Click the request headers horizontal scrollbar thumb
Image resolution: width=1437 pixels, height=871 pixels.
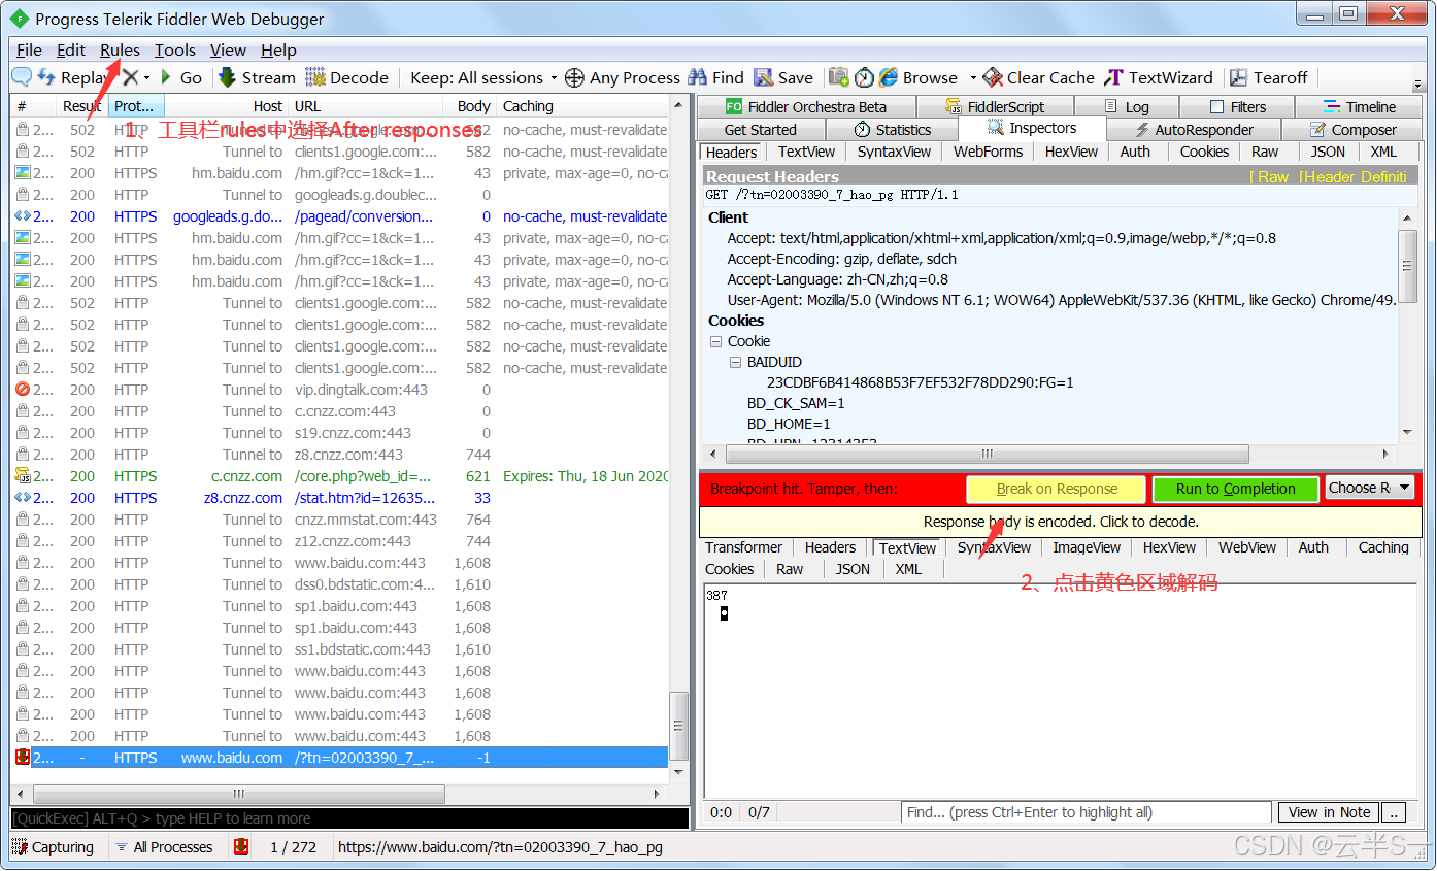pyautogui.click(x=987, y=454)
